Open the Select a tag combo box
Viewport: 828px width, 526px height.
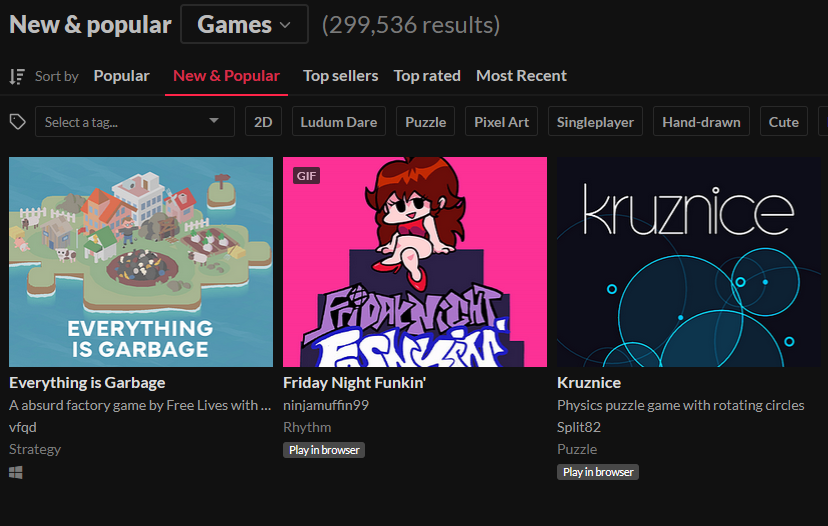[x=135, y=122]
